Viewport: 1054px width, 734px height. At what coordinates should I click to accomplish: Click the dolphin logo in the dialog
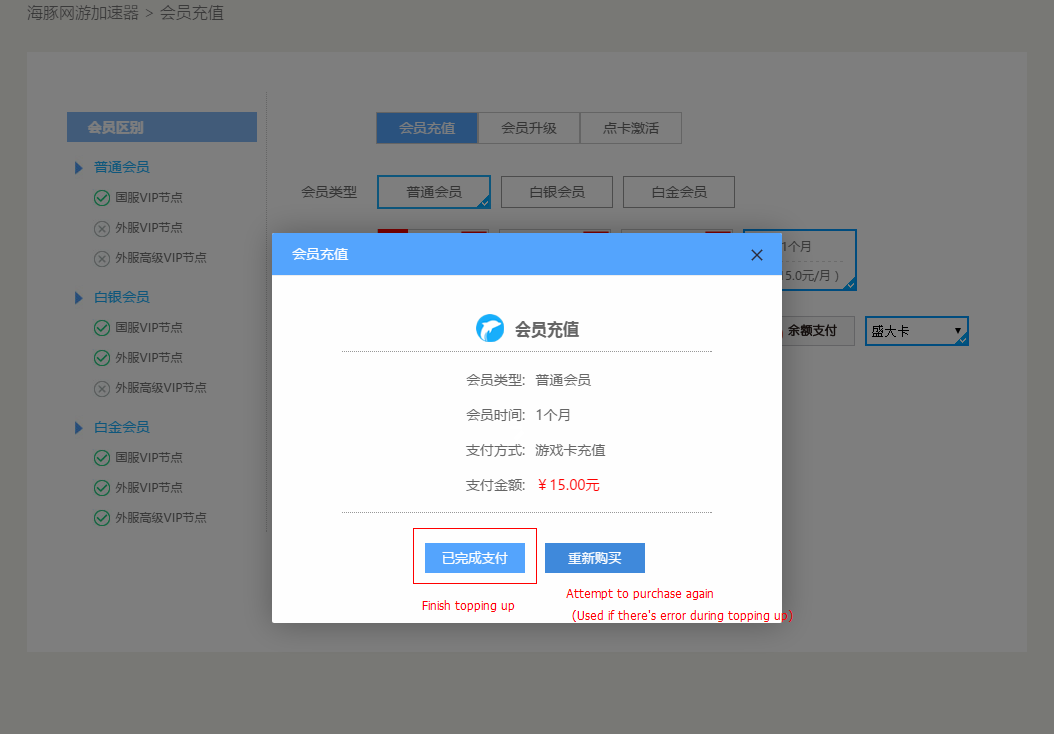490,329
